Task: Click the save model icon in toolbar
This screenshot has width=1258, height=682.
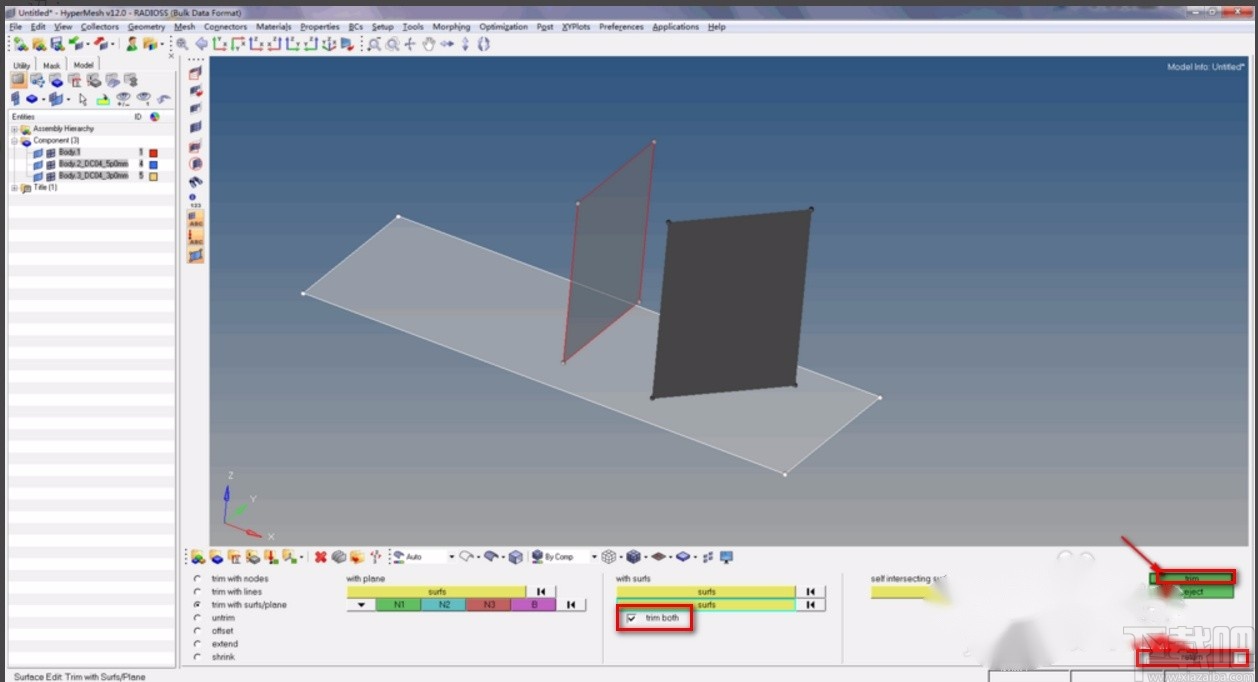Action: click(57, 44)
